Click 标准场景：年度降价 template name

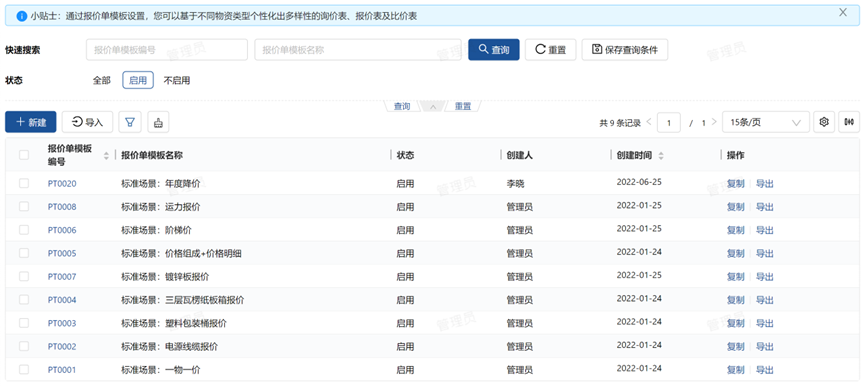[161, 184]
